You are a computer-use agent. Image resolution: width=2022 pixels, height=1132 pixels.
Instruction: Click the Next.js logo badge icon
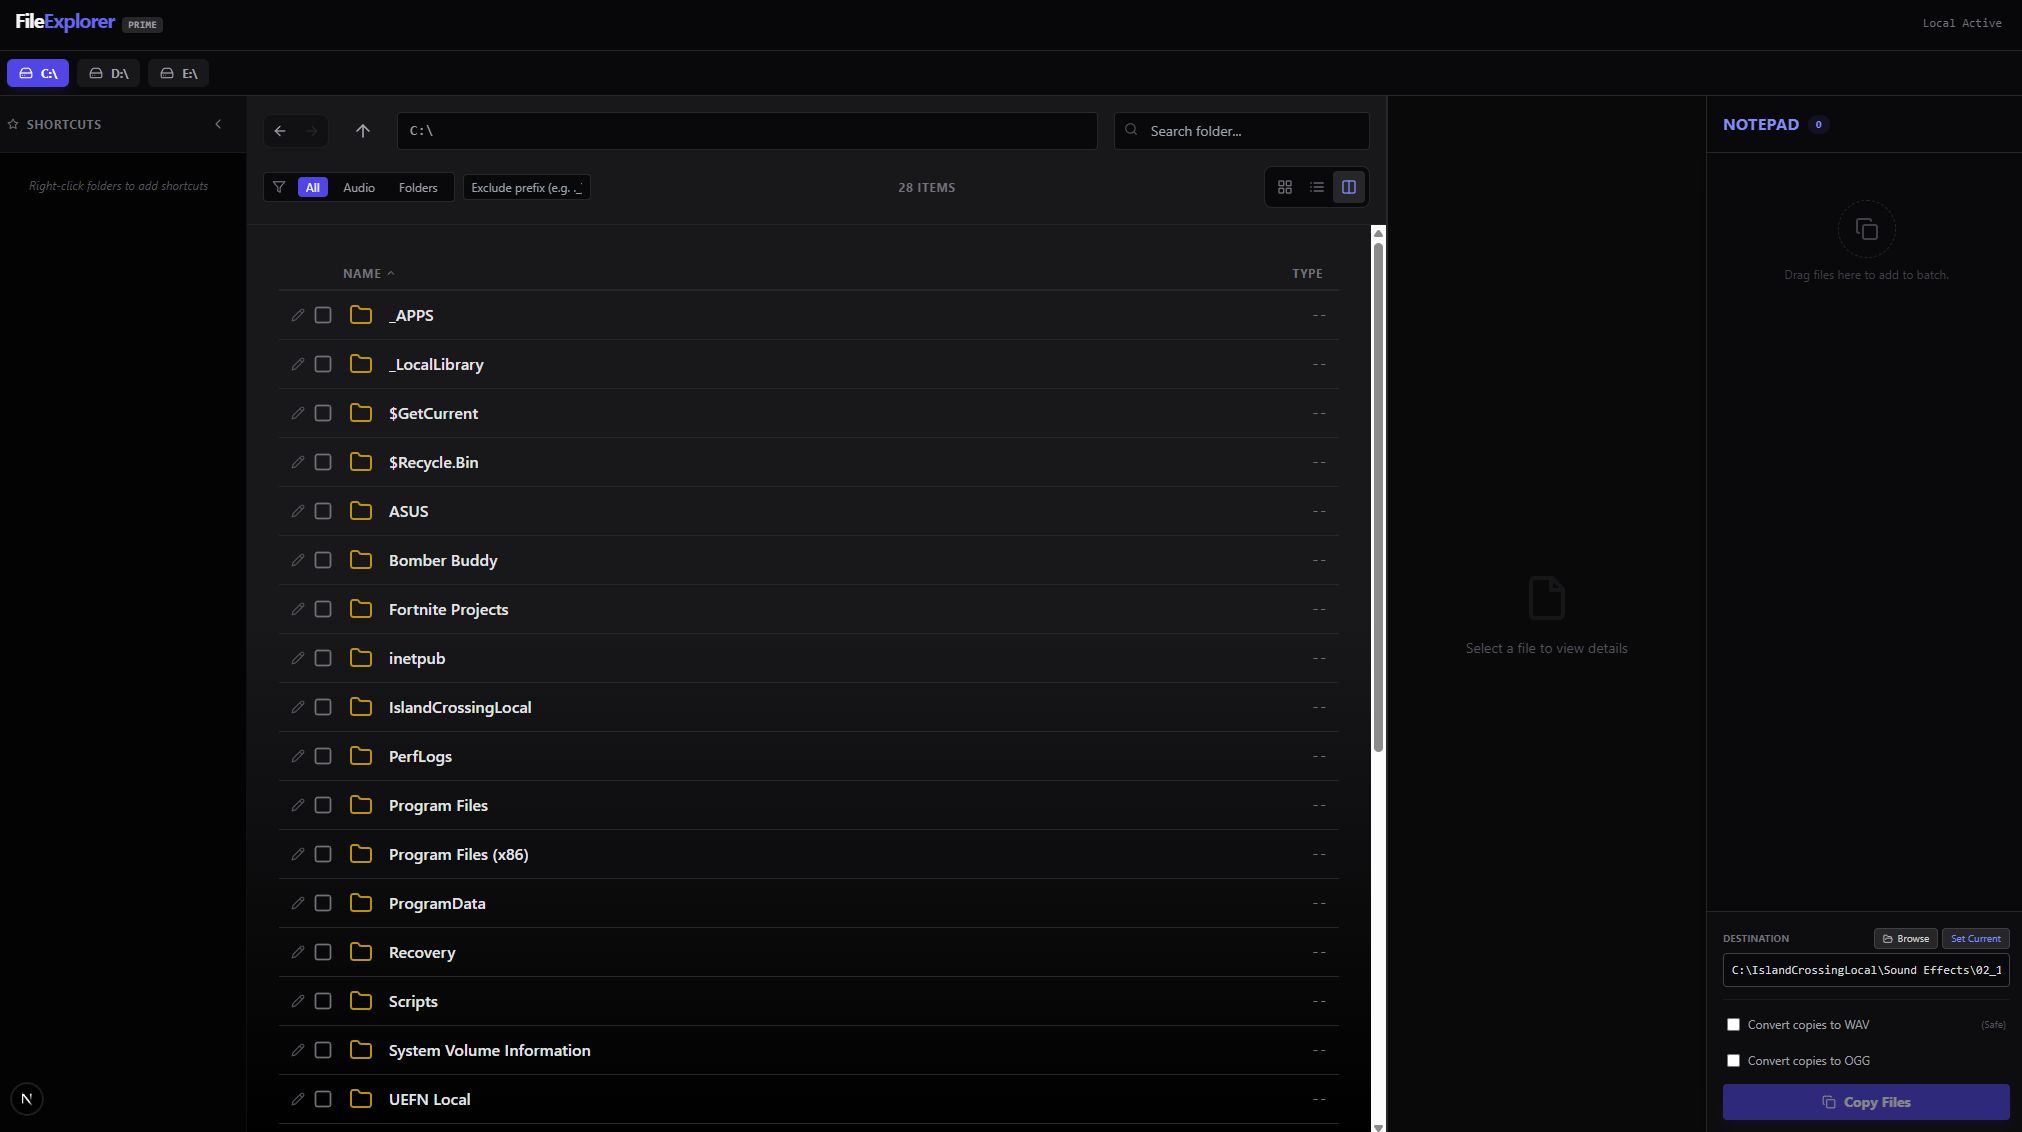tap(27, 1099)
